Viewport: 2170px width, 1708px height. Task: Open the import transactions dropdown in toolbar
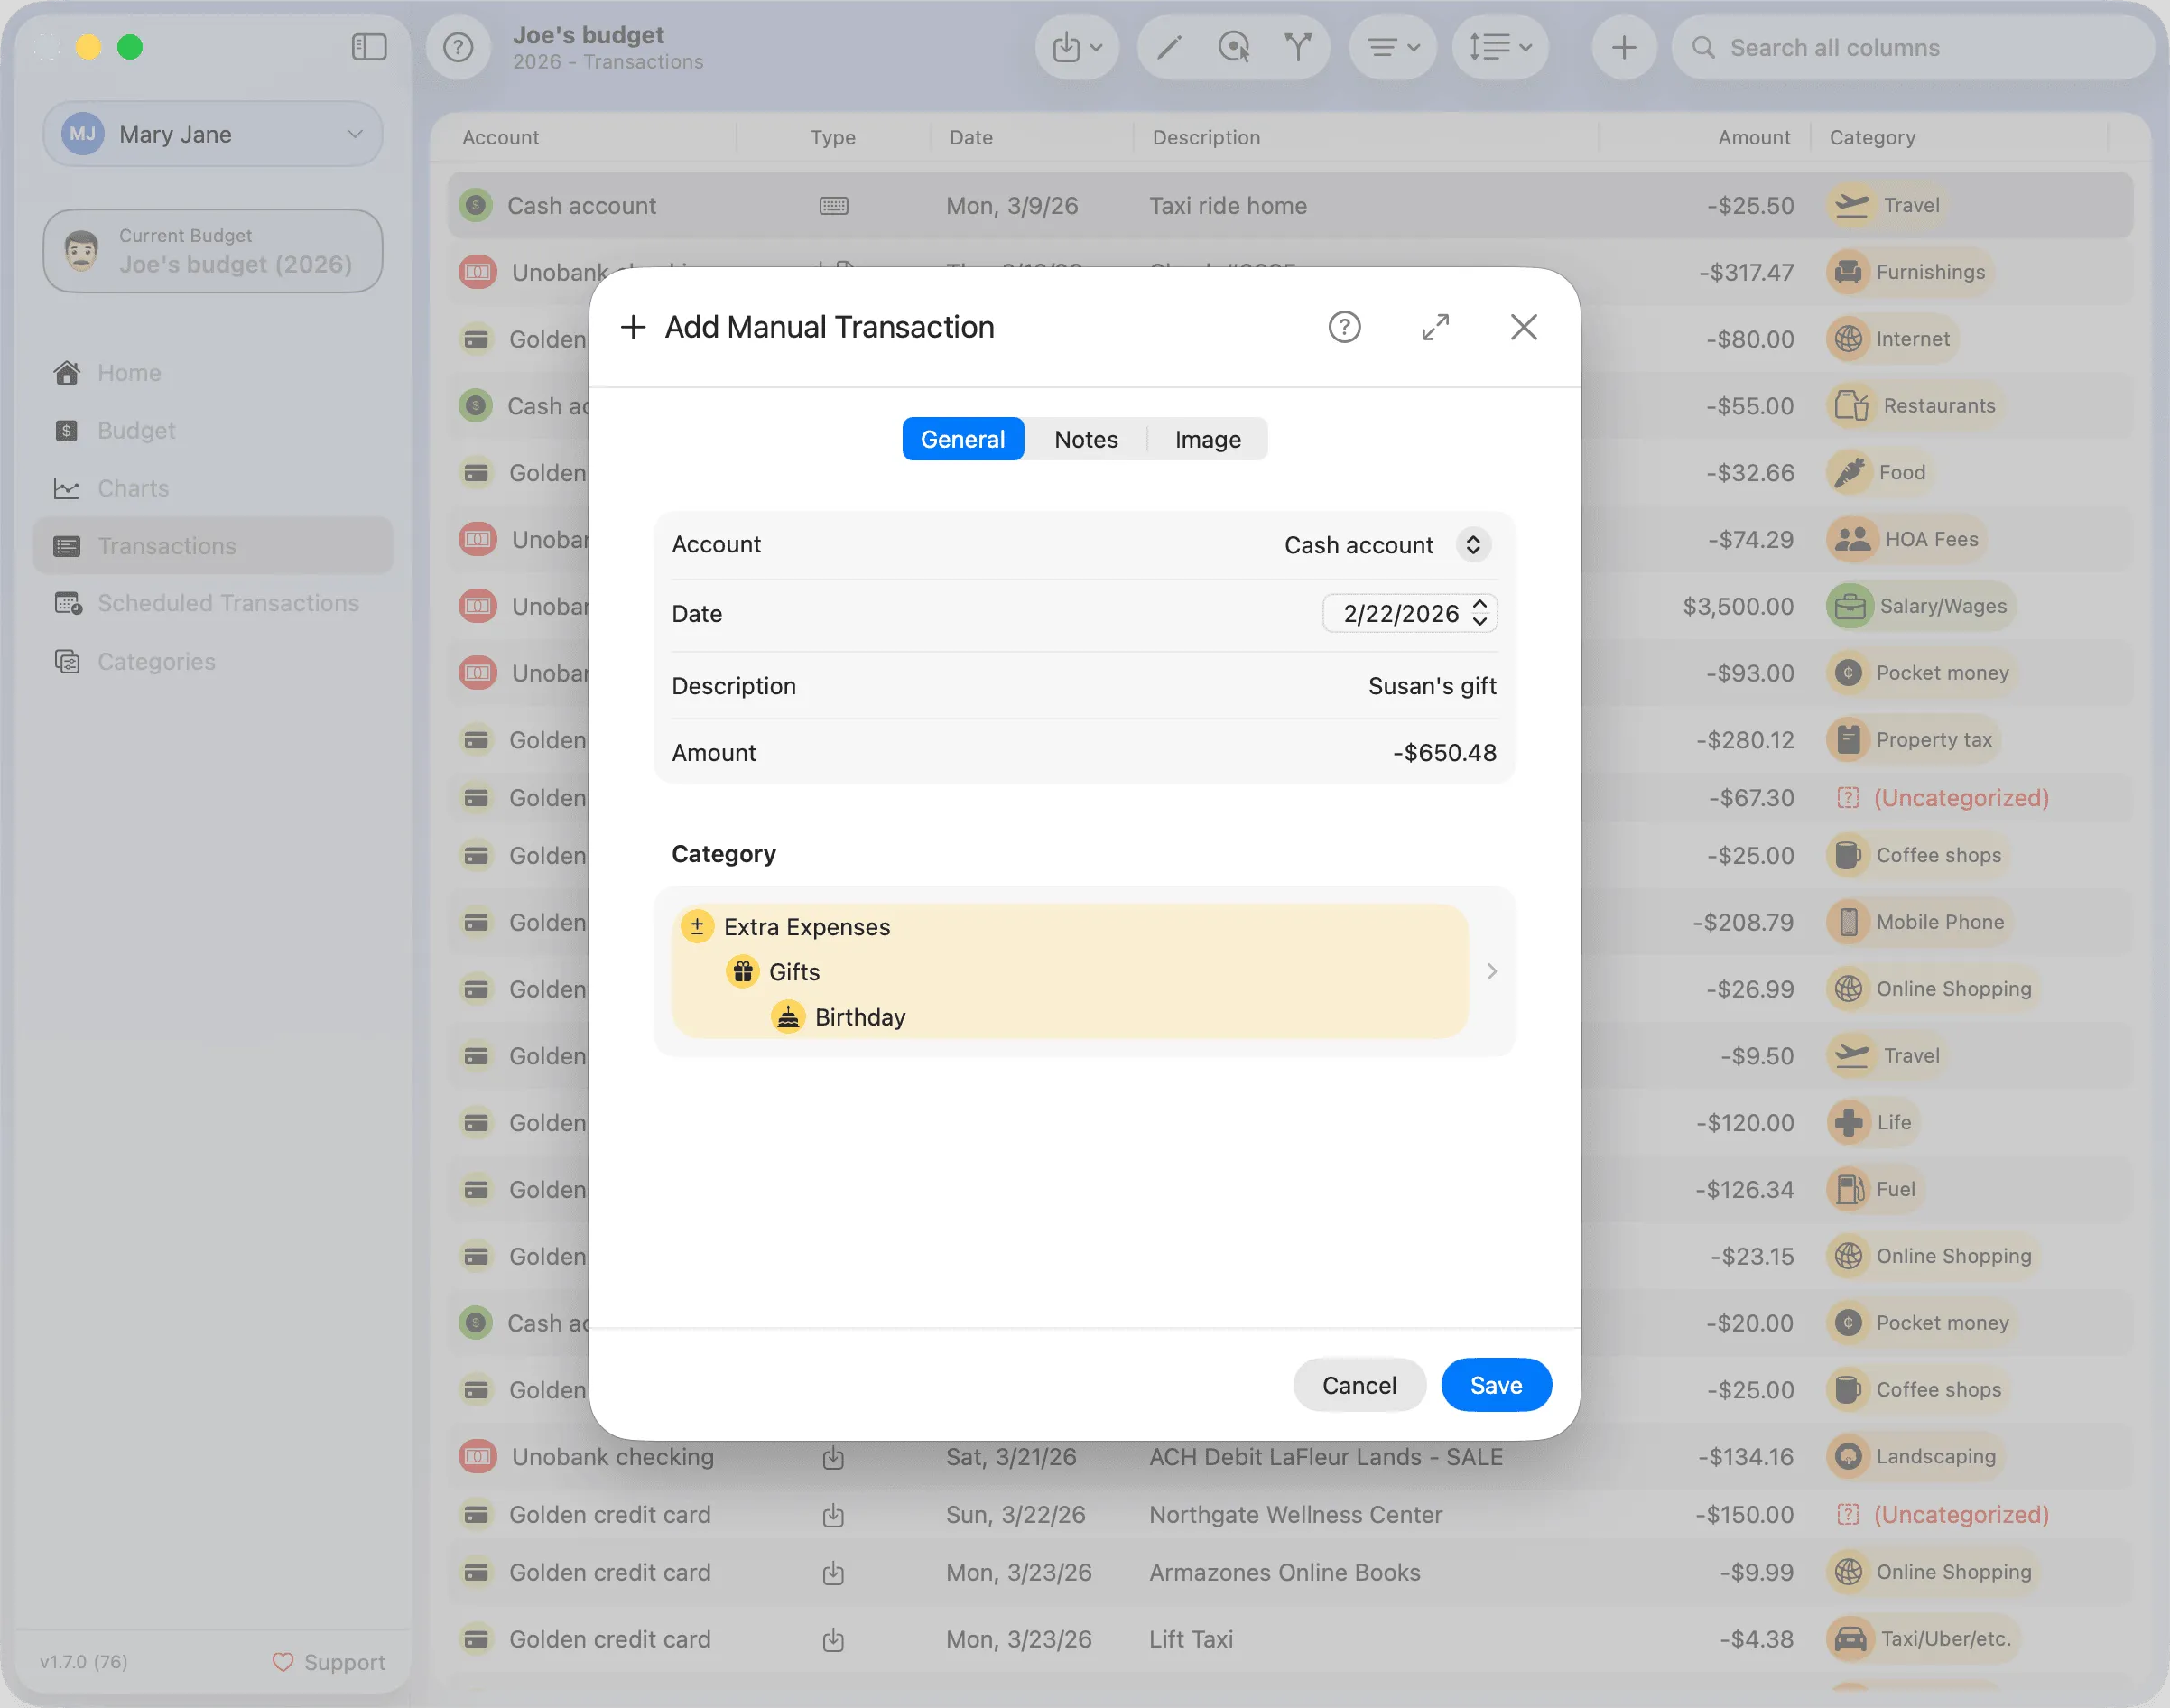point(1077,47)
